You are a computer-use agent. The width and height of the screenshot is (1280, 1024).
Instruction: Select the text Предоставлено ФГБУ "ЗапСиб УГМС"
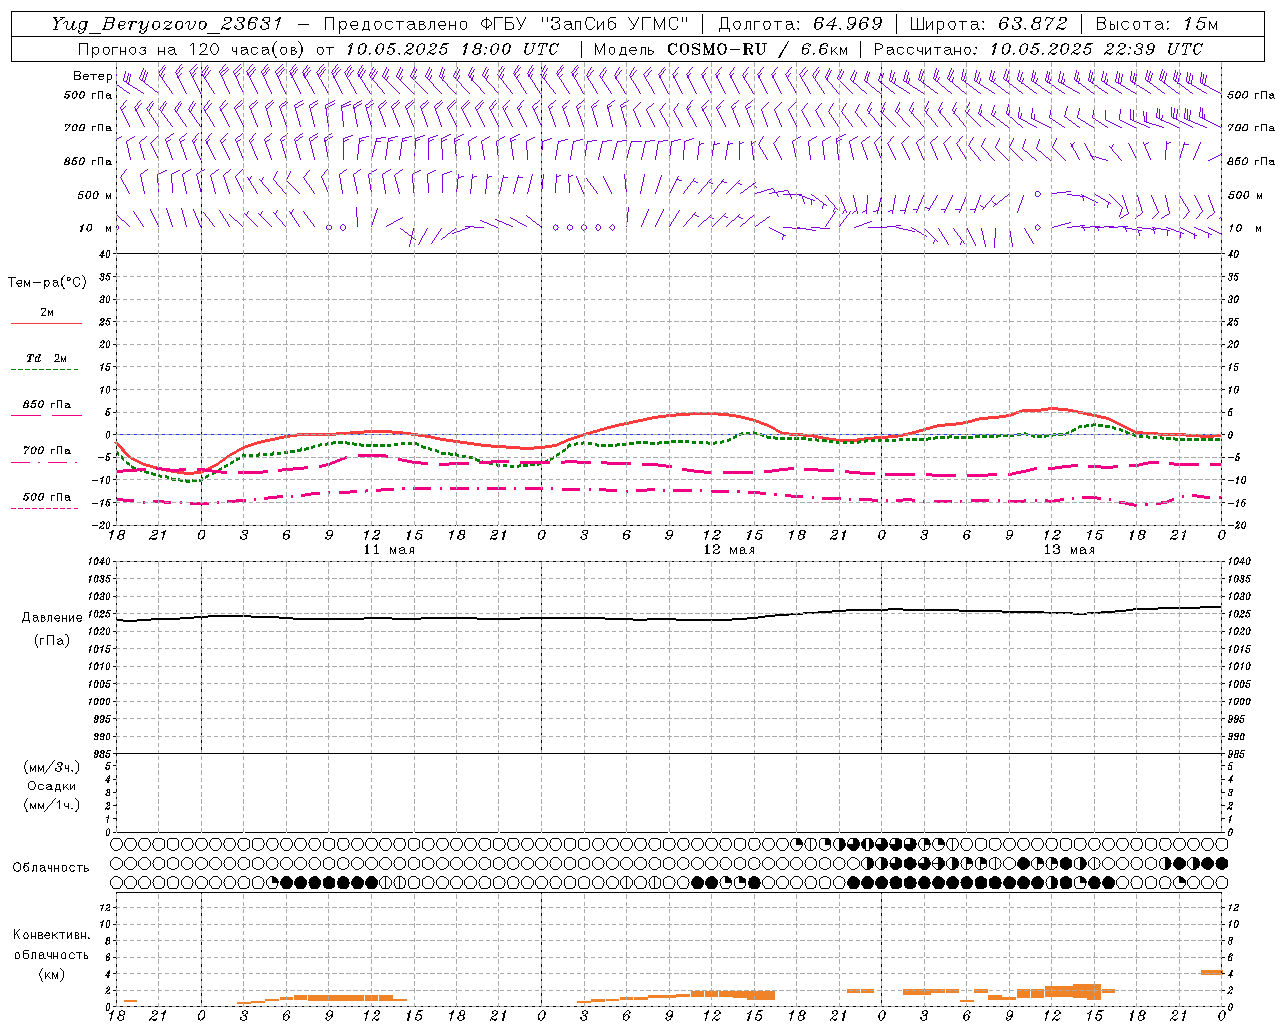(x=506, y=24)
